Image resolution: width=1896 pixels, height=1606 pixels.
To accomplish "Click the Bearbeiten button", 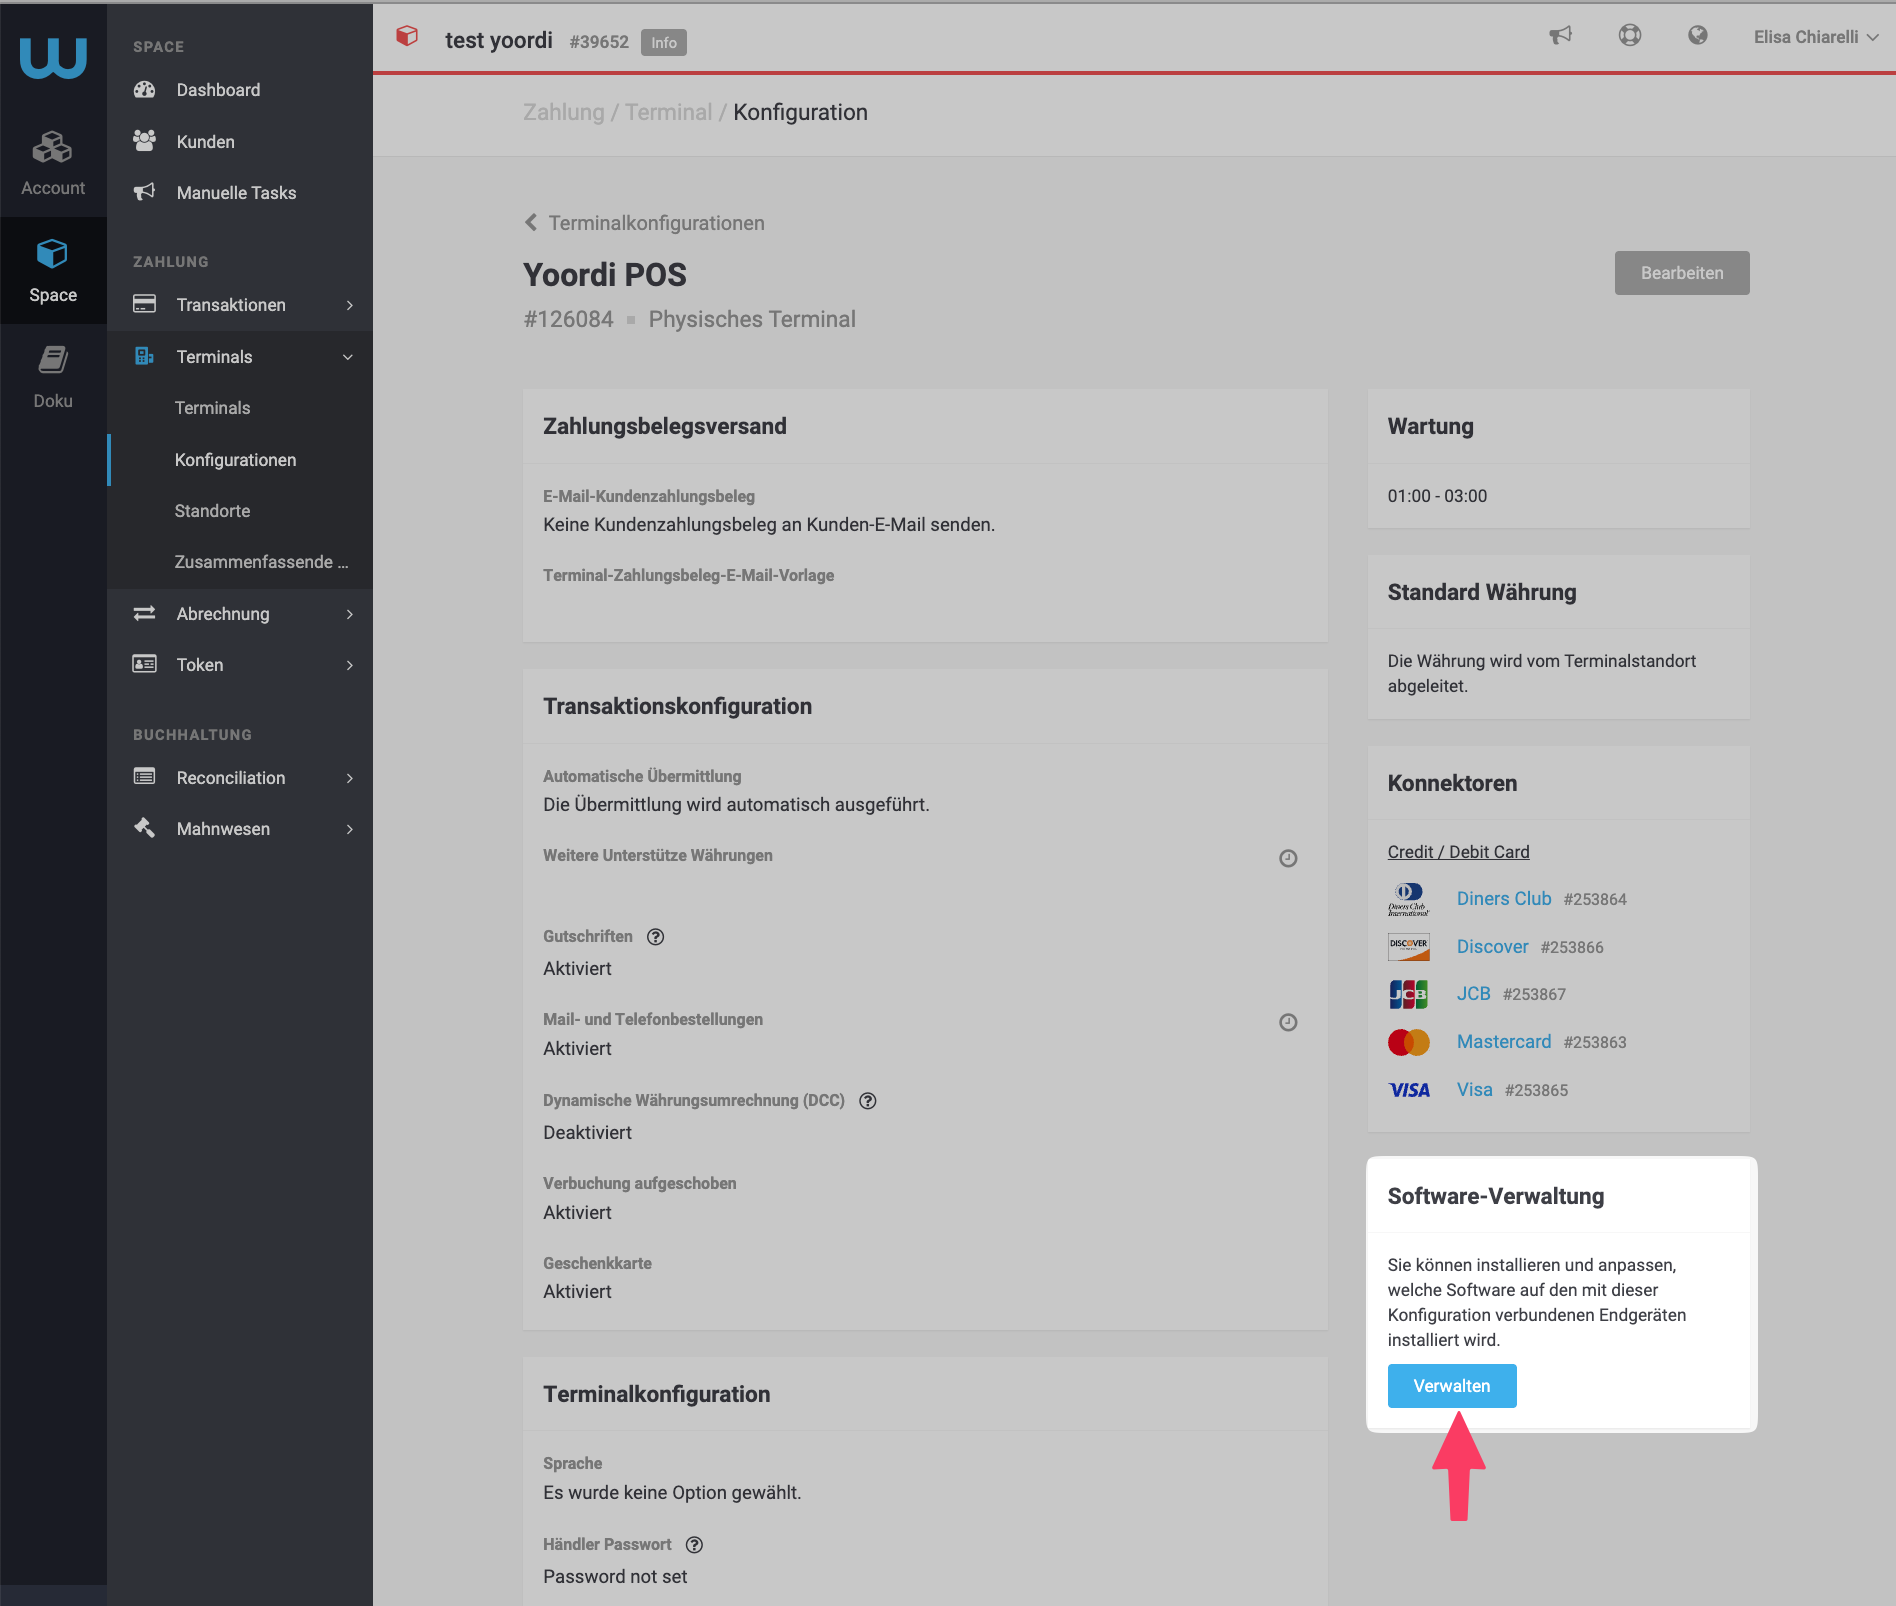I will [1682, 273].
